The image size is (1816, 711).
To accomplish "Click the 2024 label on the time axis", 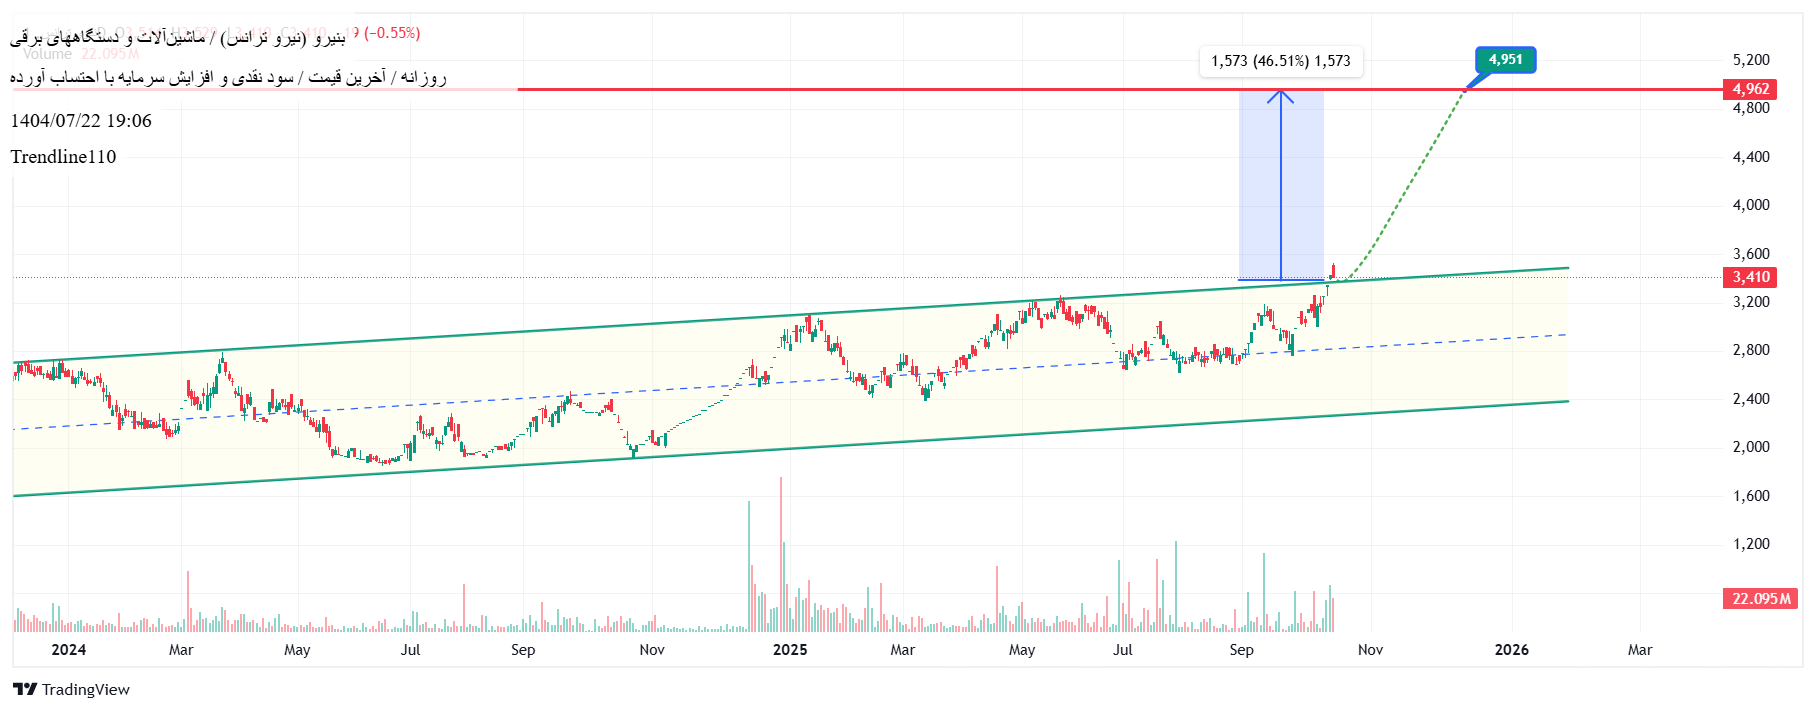I will click(x=68, y=650).
